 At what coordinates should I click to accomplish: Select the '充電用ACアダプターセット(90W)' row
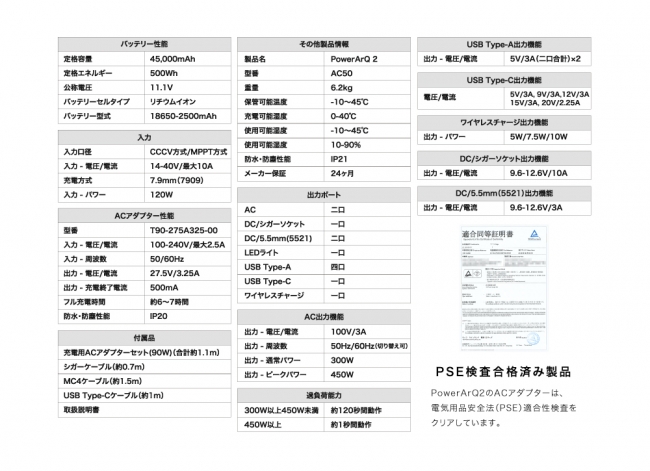(x=144, y=352)
